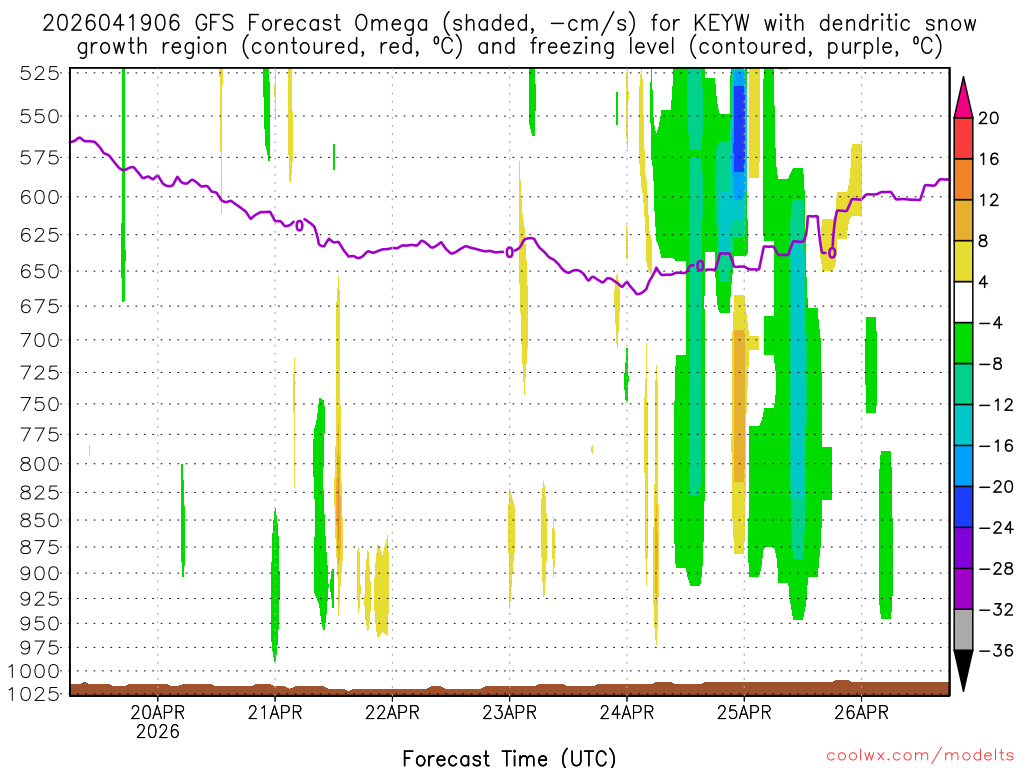Choose the teal-green -8-to--12 colorbar swatch
Viewport: 1024px width, 768px height.
coord(963,384)
